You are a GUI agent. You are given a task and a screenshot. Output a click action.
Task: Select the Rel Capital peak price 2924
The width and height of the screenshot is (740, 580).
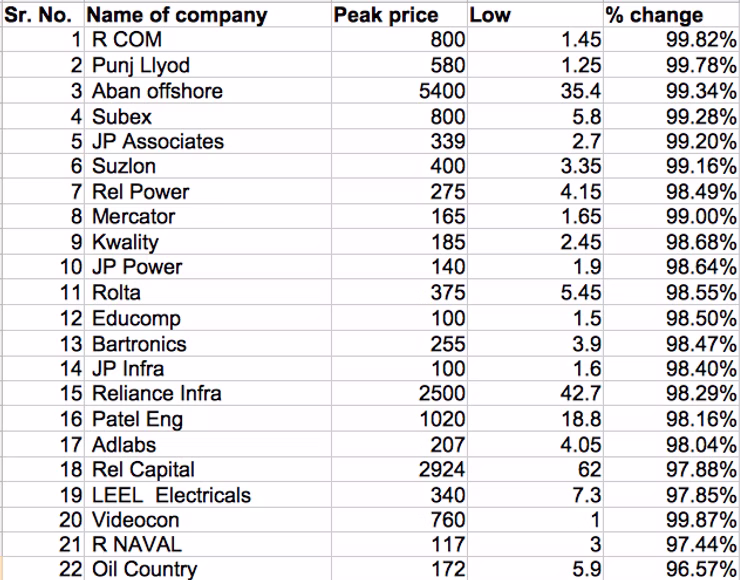click(399, 470)
